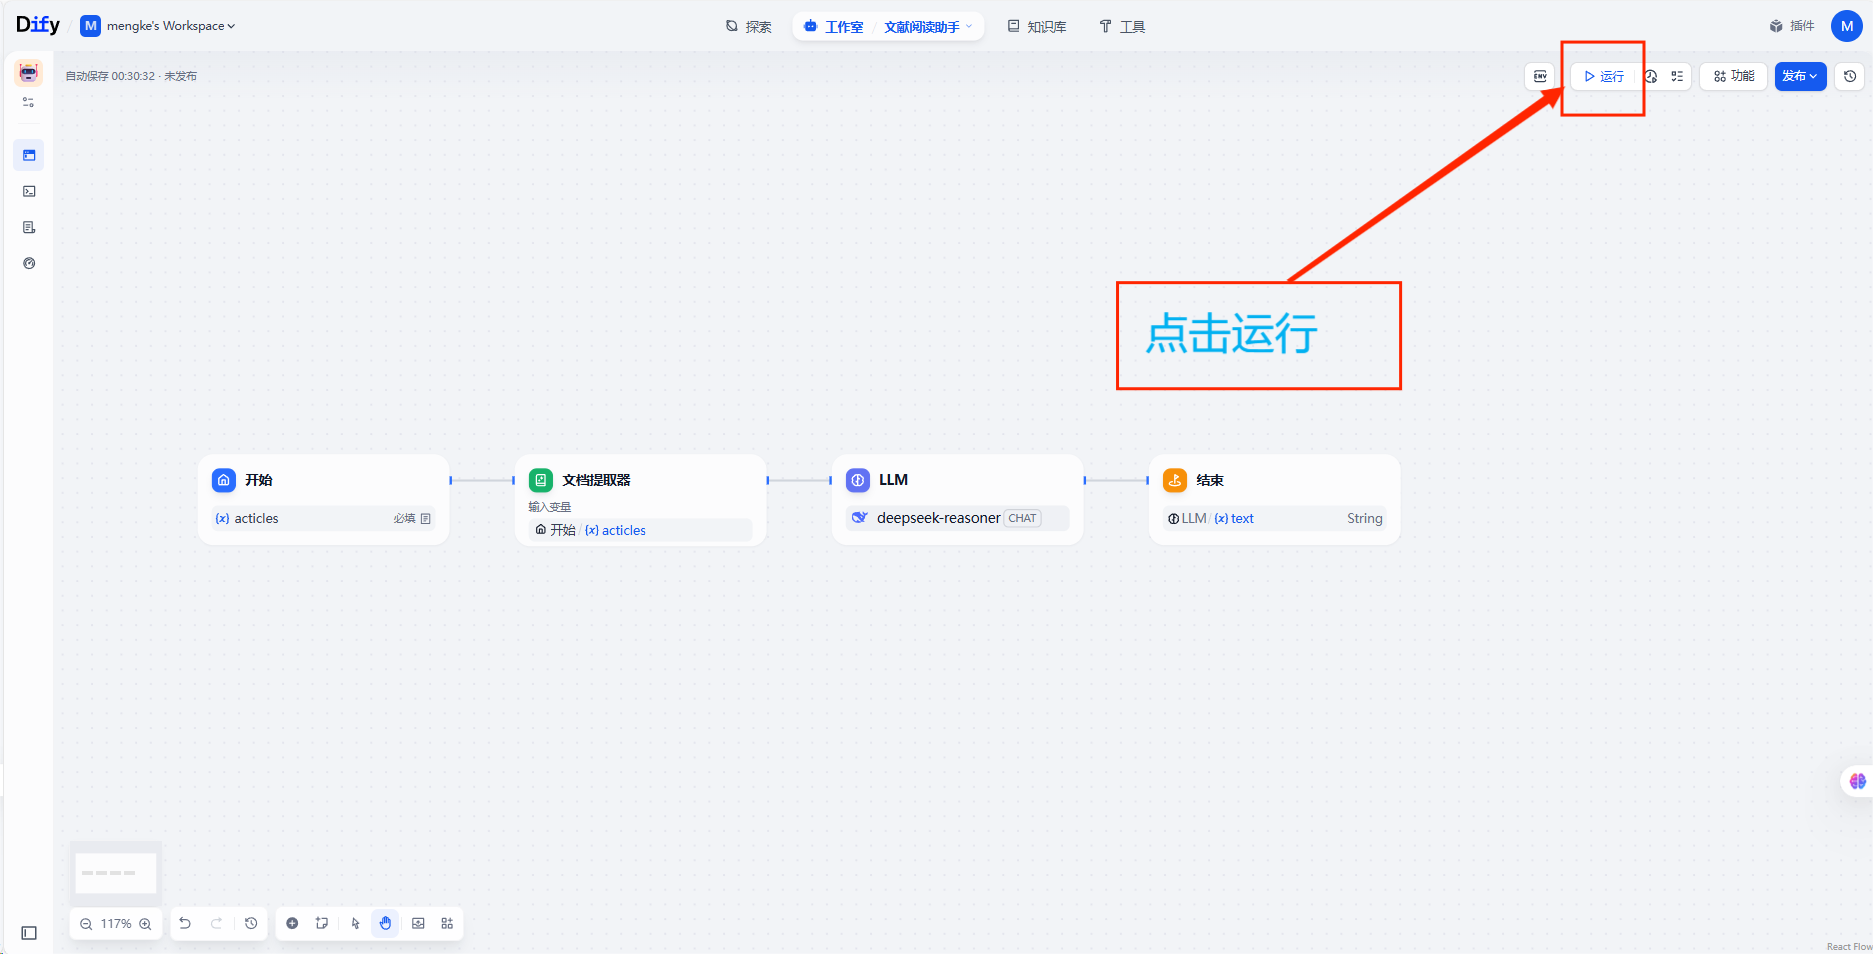Viewport: 1873px width, 954px height.
Task: Expand the 发布 publish dropdown
Action: (1800, 76)
